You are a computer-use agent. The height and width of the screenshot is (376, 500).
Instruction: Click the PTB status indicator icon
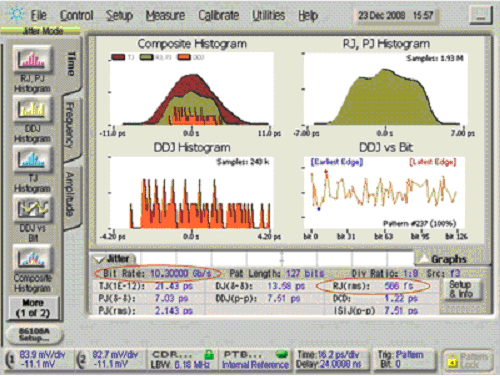click(282, 354)
